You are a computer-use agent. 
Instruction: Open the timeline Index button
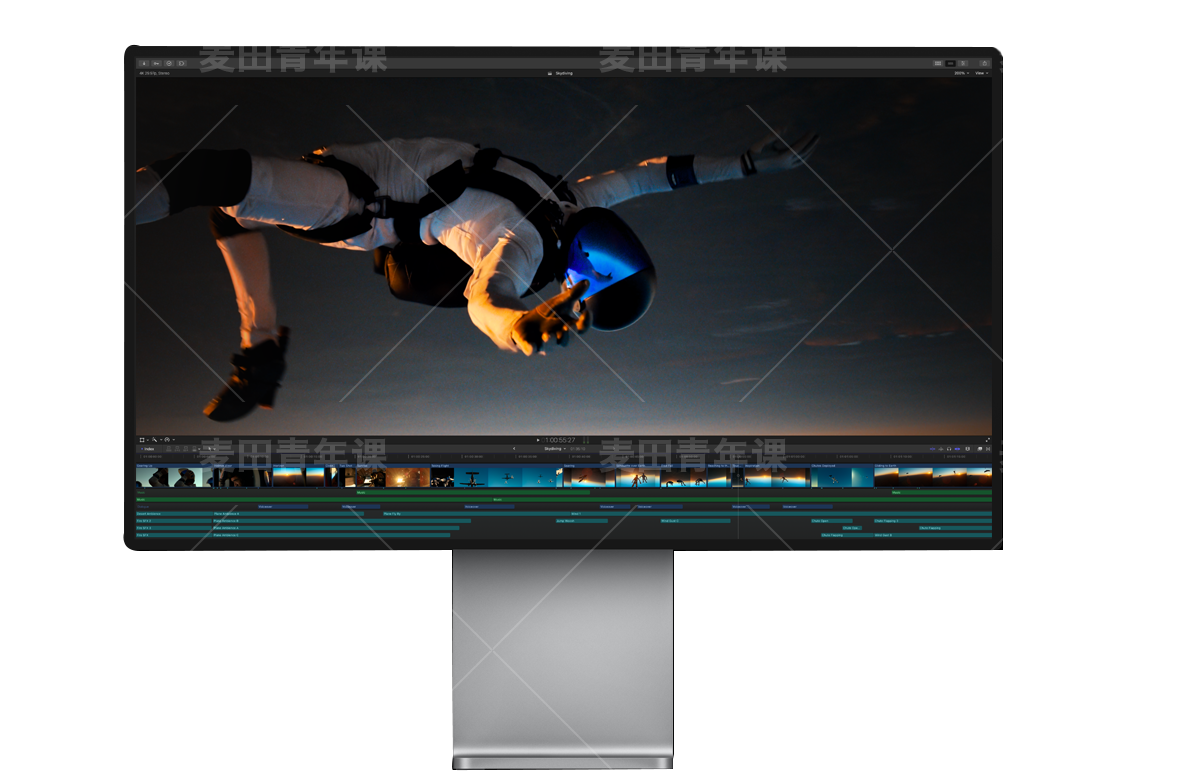pyautogui.click(x=147, y=449)
